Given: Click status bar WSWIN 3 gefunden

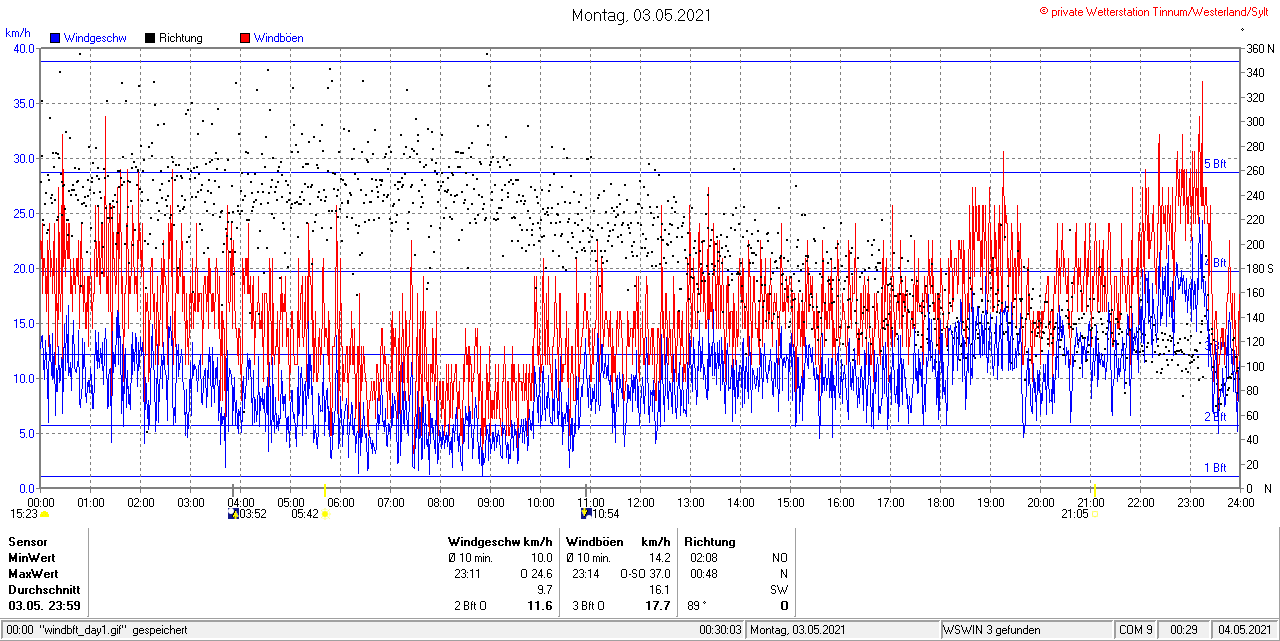Looking at the screenshot, I should point(991,630).
